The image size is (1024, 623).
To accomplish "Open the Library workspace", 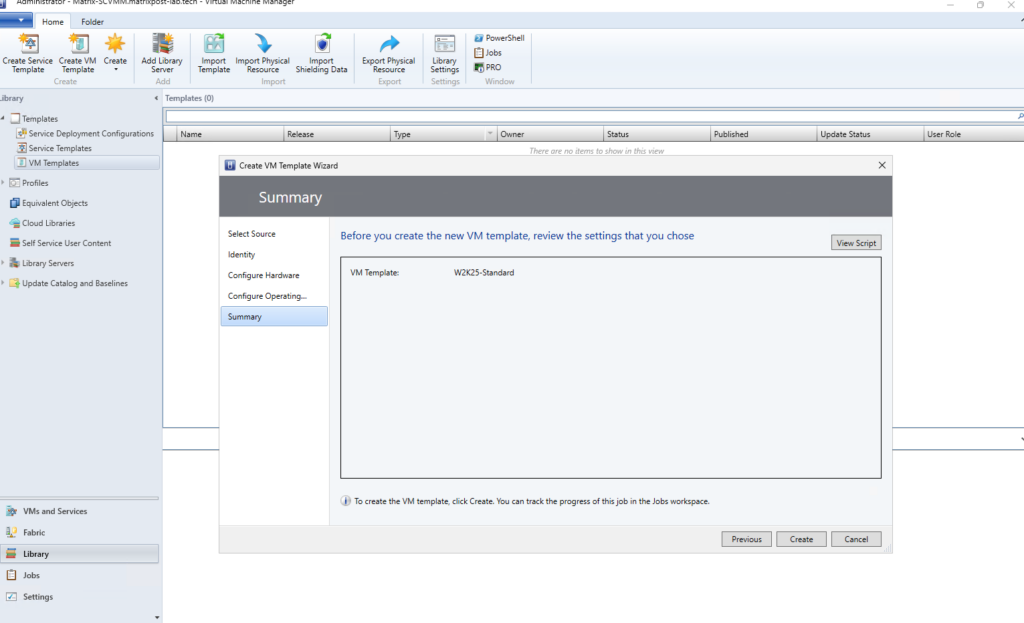I will coord(79,554).
